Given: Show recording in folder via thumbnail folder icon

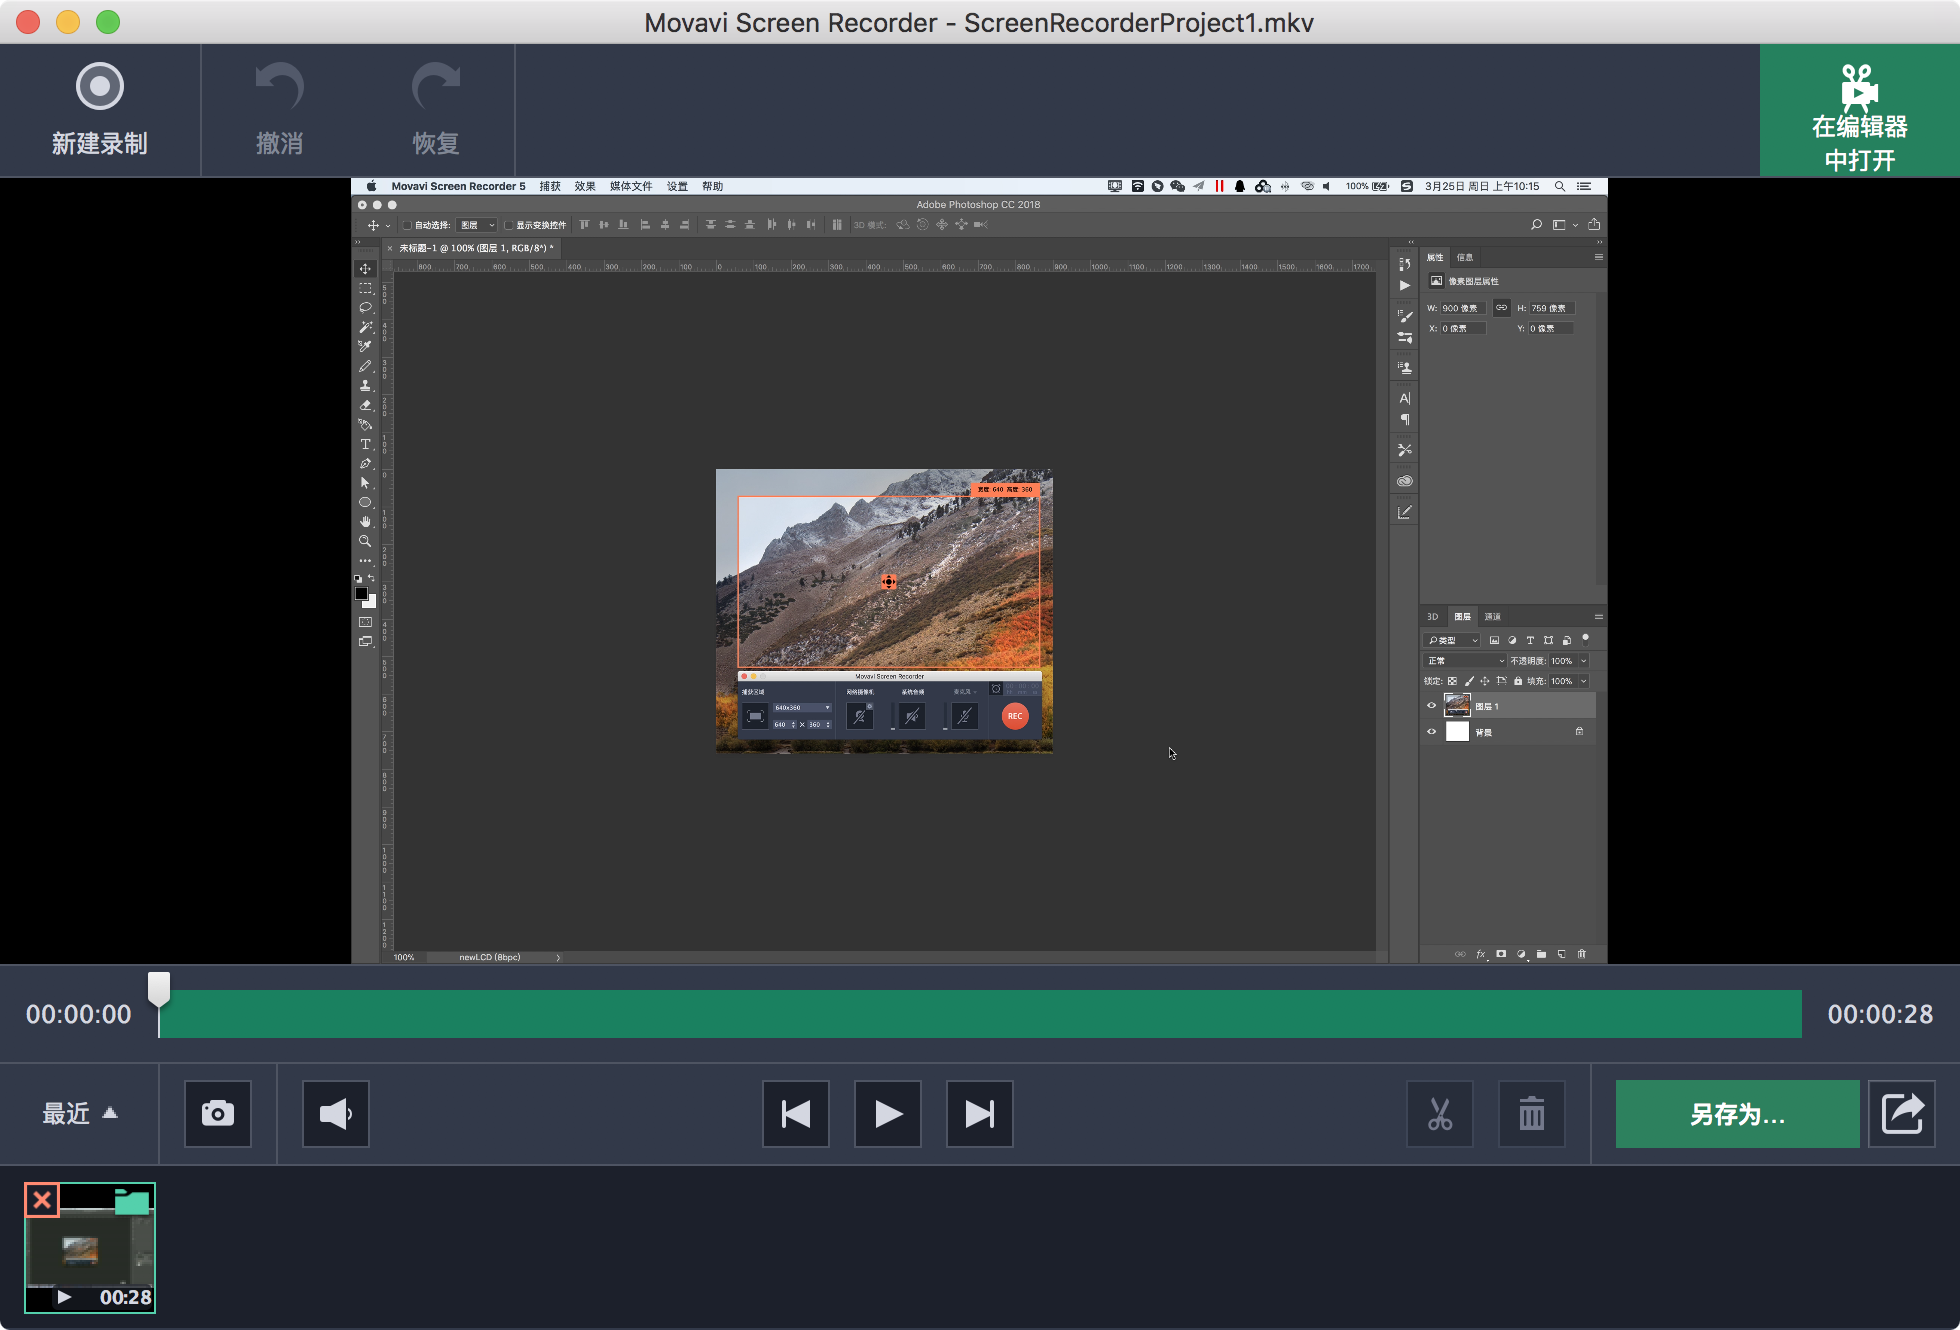Looking at the screenshot, I should [x=132, y=1200].
